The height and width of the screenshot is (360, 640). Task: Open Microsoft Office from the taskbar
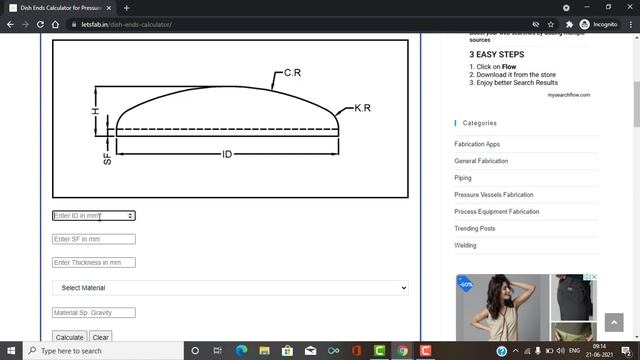coord(356,351)
